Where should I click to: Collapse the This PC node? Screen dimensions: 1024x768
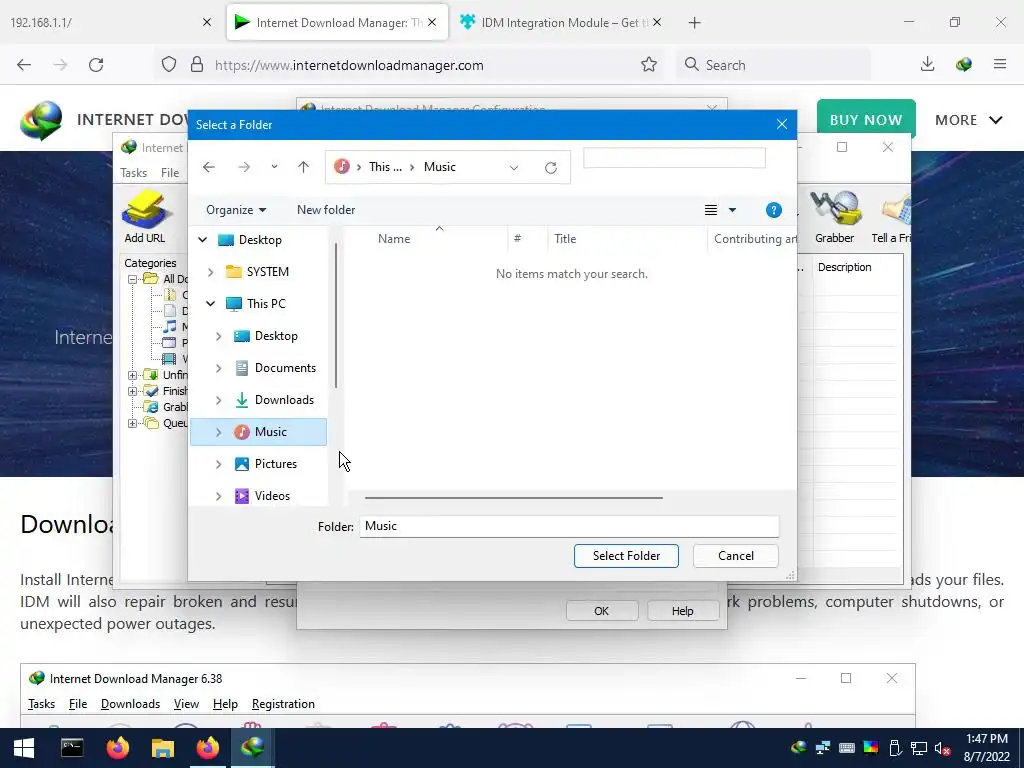210,304
